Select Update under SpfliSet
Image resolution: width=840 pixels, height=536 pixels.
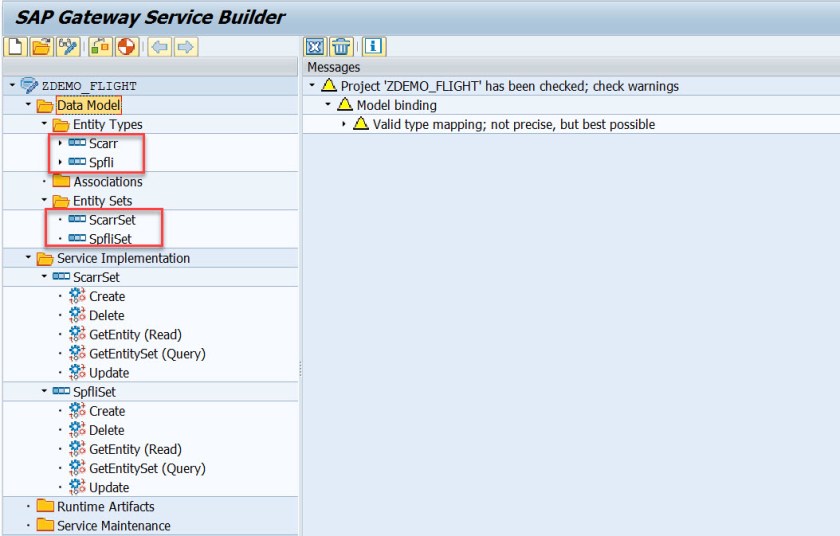(x=109, y=487)
